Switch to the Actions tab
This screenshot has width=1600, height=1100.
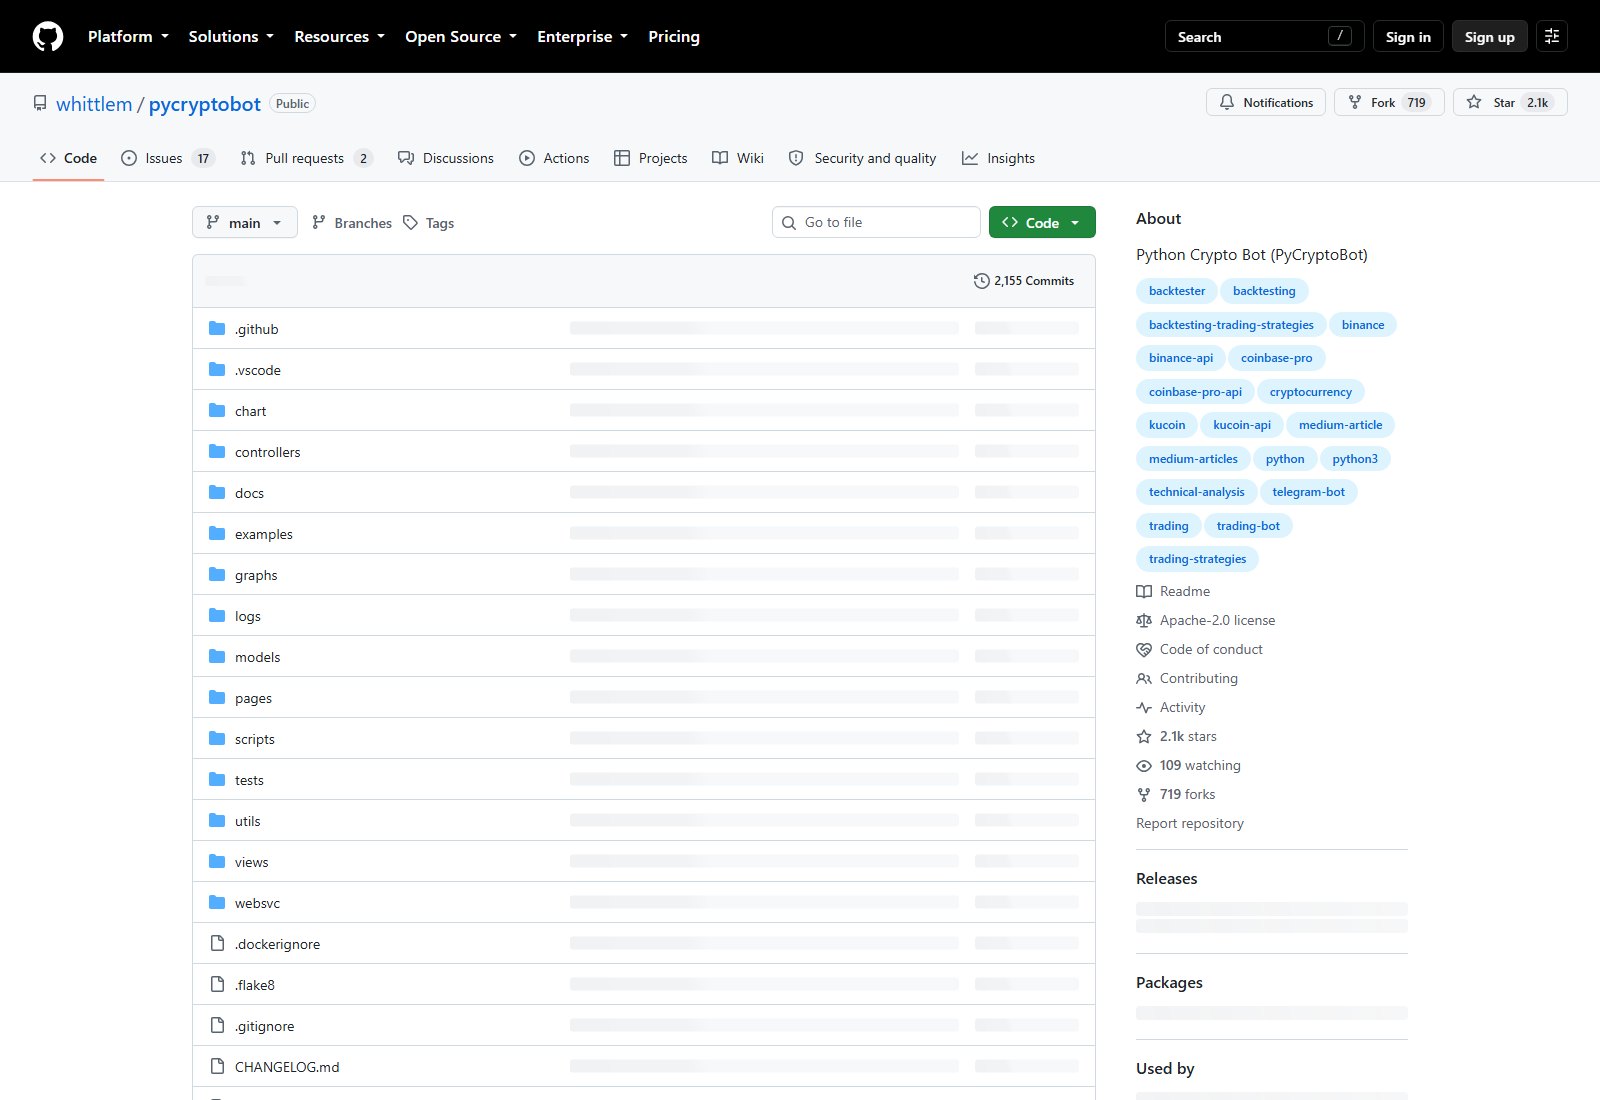pos(554,158)
